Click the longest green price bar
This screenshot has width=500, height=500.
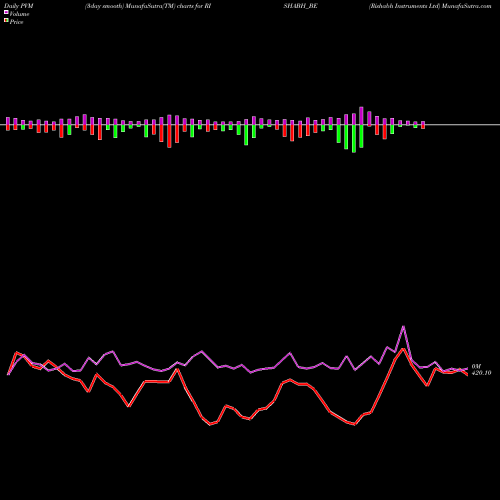click(x=354, y=139)
